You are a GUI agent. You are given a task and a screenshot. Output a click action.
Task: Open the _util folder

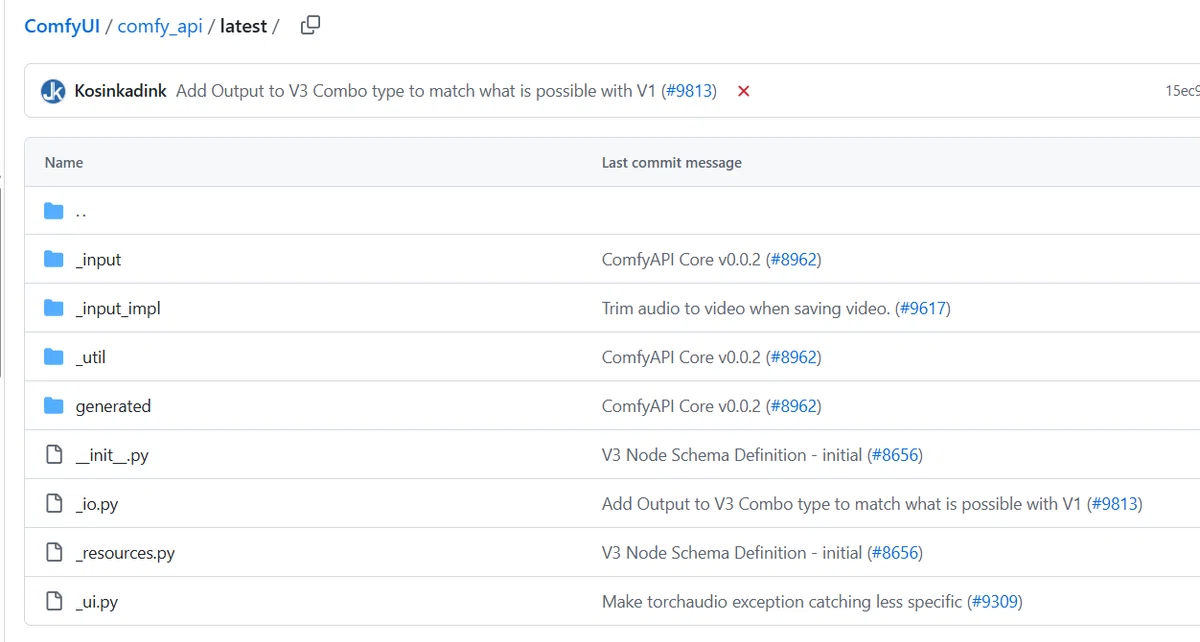pos(90,357)
